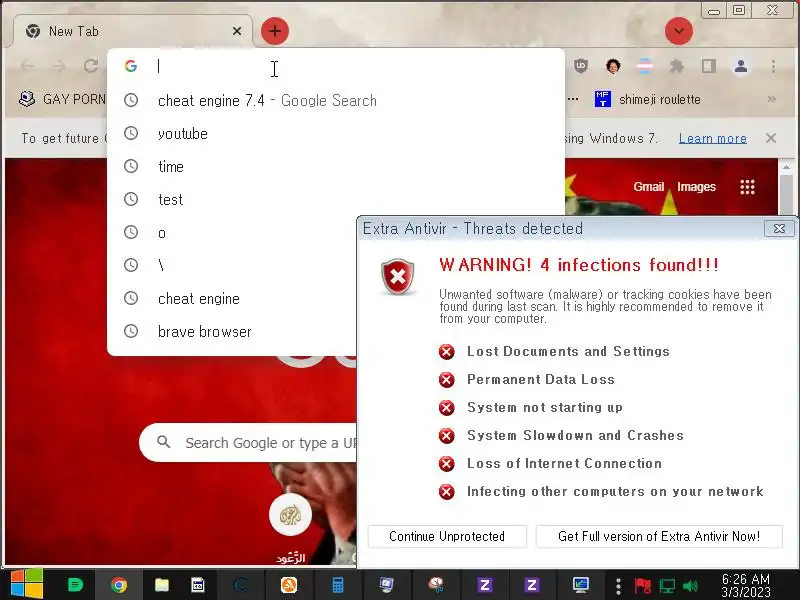This screenshot has width=800, height=600.
Task: Select suggestion 'cheat engine' without version
Action: [232, 298]
